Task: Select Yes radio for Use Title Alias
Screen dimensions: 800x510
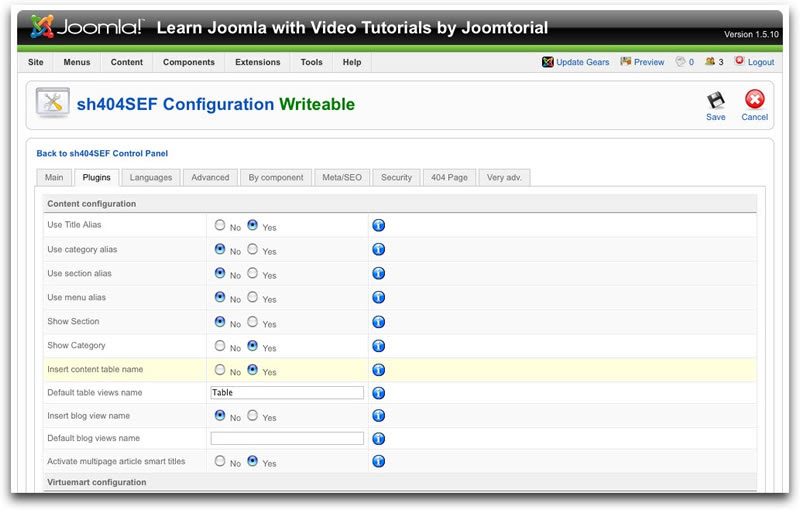Action: point(253,225)
